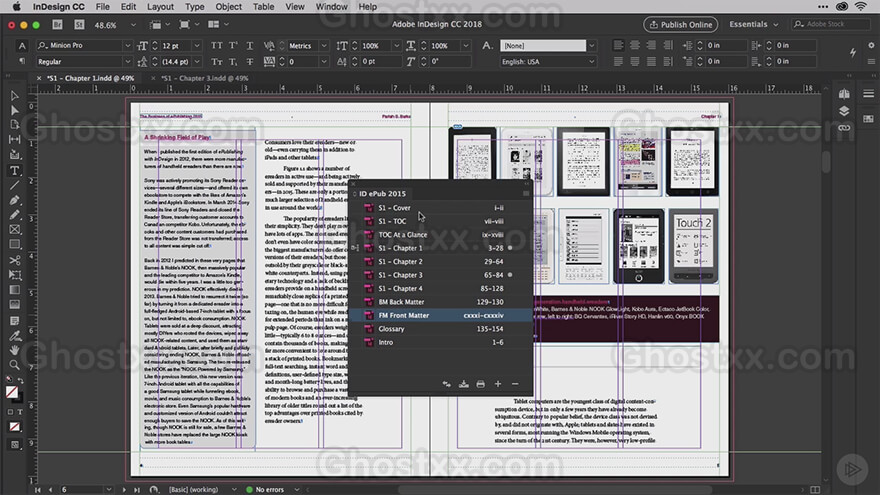Click Print the Book icon
Viewport: 880px width, 495px height.
pyautogui.click(x=480, y=384)
